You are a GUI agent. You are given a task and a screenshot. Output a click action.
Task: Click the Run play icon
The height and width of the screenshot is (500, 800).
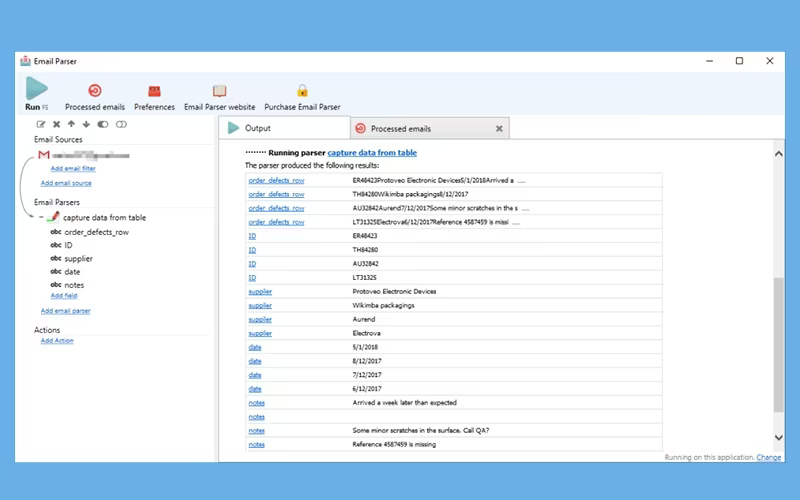[x=37, y=88]
